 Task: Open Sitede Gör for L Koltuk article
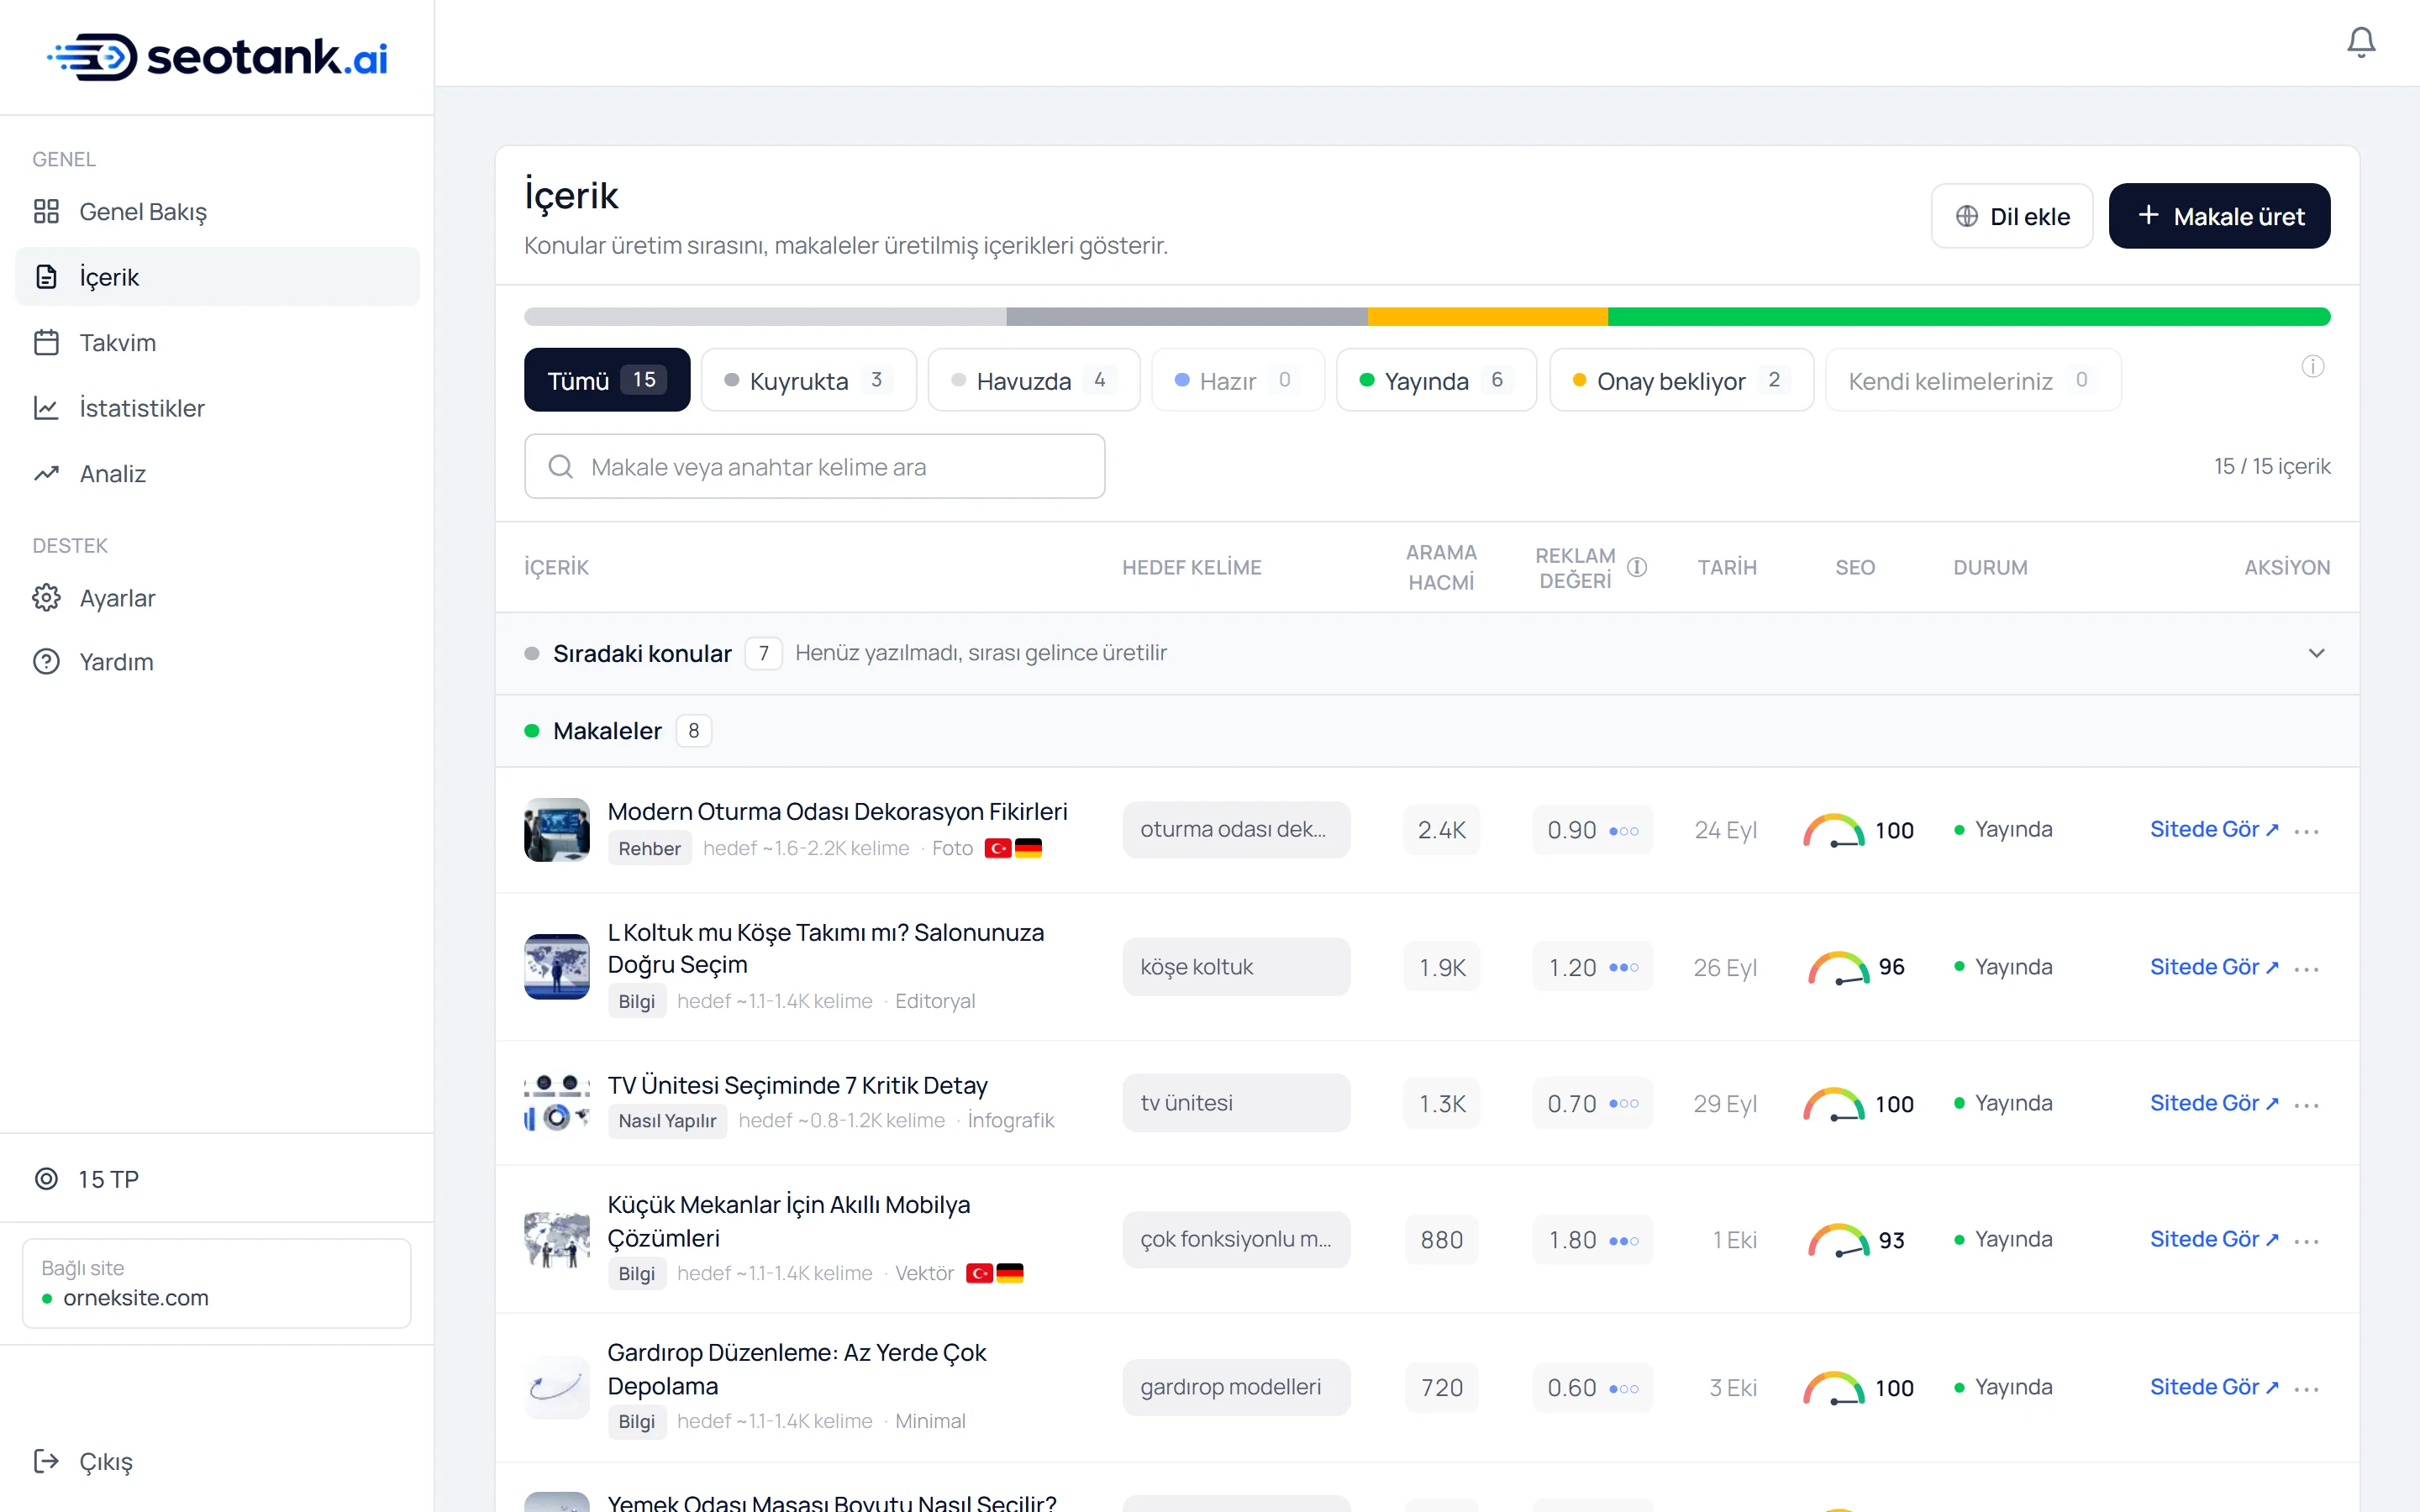pyautogui.click(x=2214, y=967)
